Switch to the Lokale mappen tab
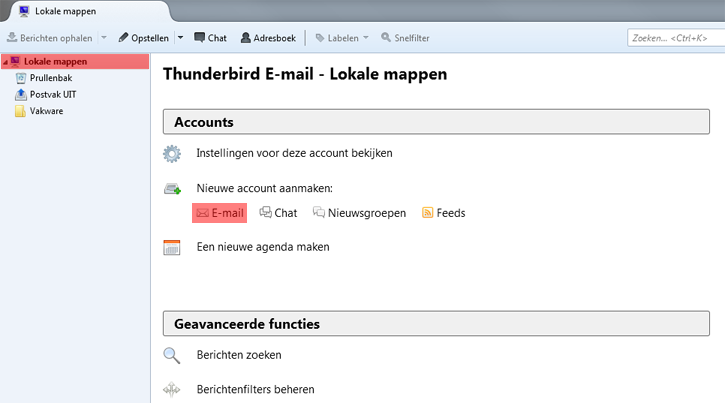The width and height of the screenshot is (725, 403). (88, 11)
